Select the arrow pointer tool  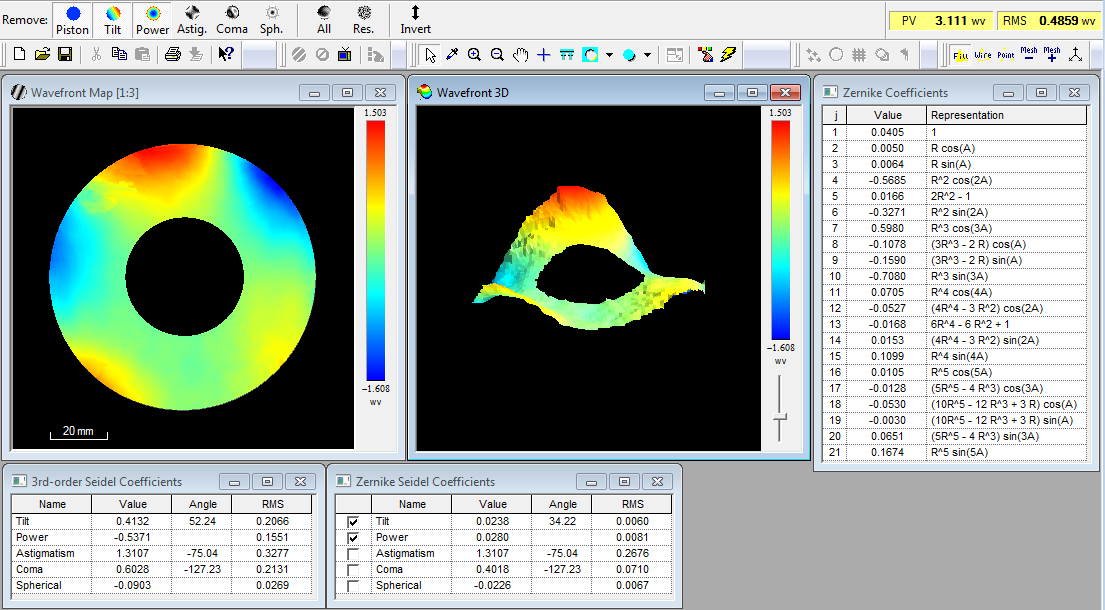point(430,54)
